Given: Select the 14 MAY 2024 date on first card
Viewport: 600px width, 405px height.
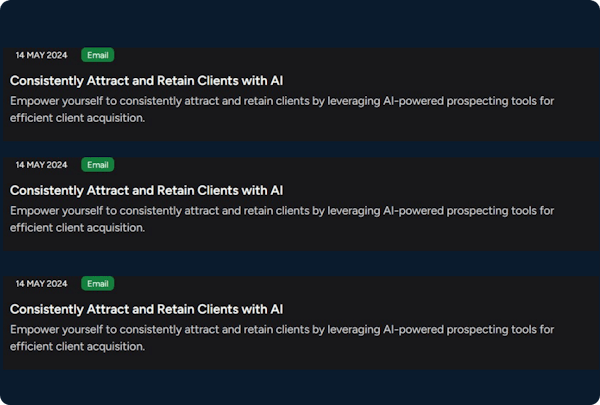Looking at the screenshot, I should (x=41, y=55).
